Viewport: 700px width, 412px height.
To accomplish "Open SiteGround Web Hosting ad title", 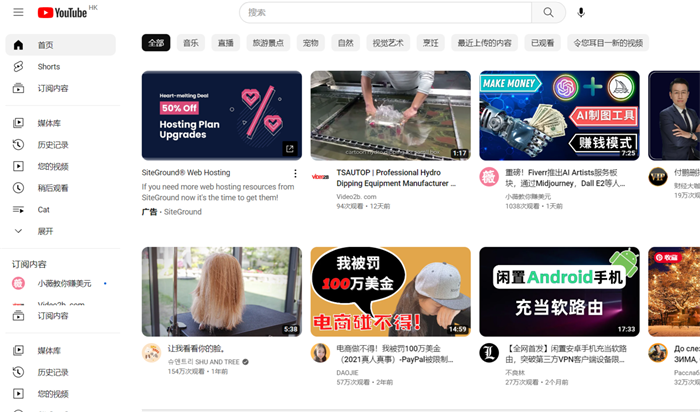I will 186,174.
